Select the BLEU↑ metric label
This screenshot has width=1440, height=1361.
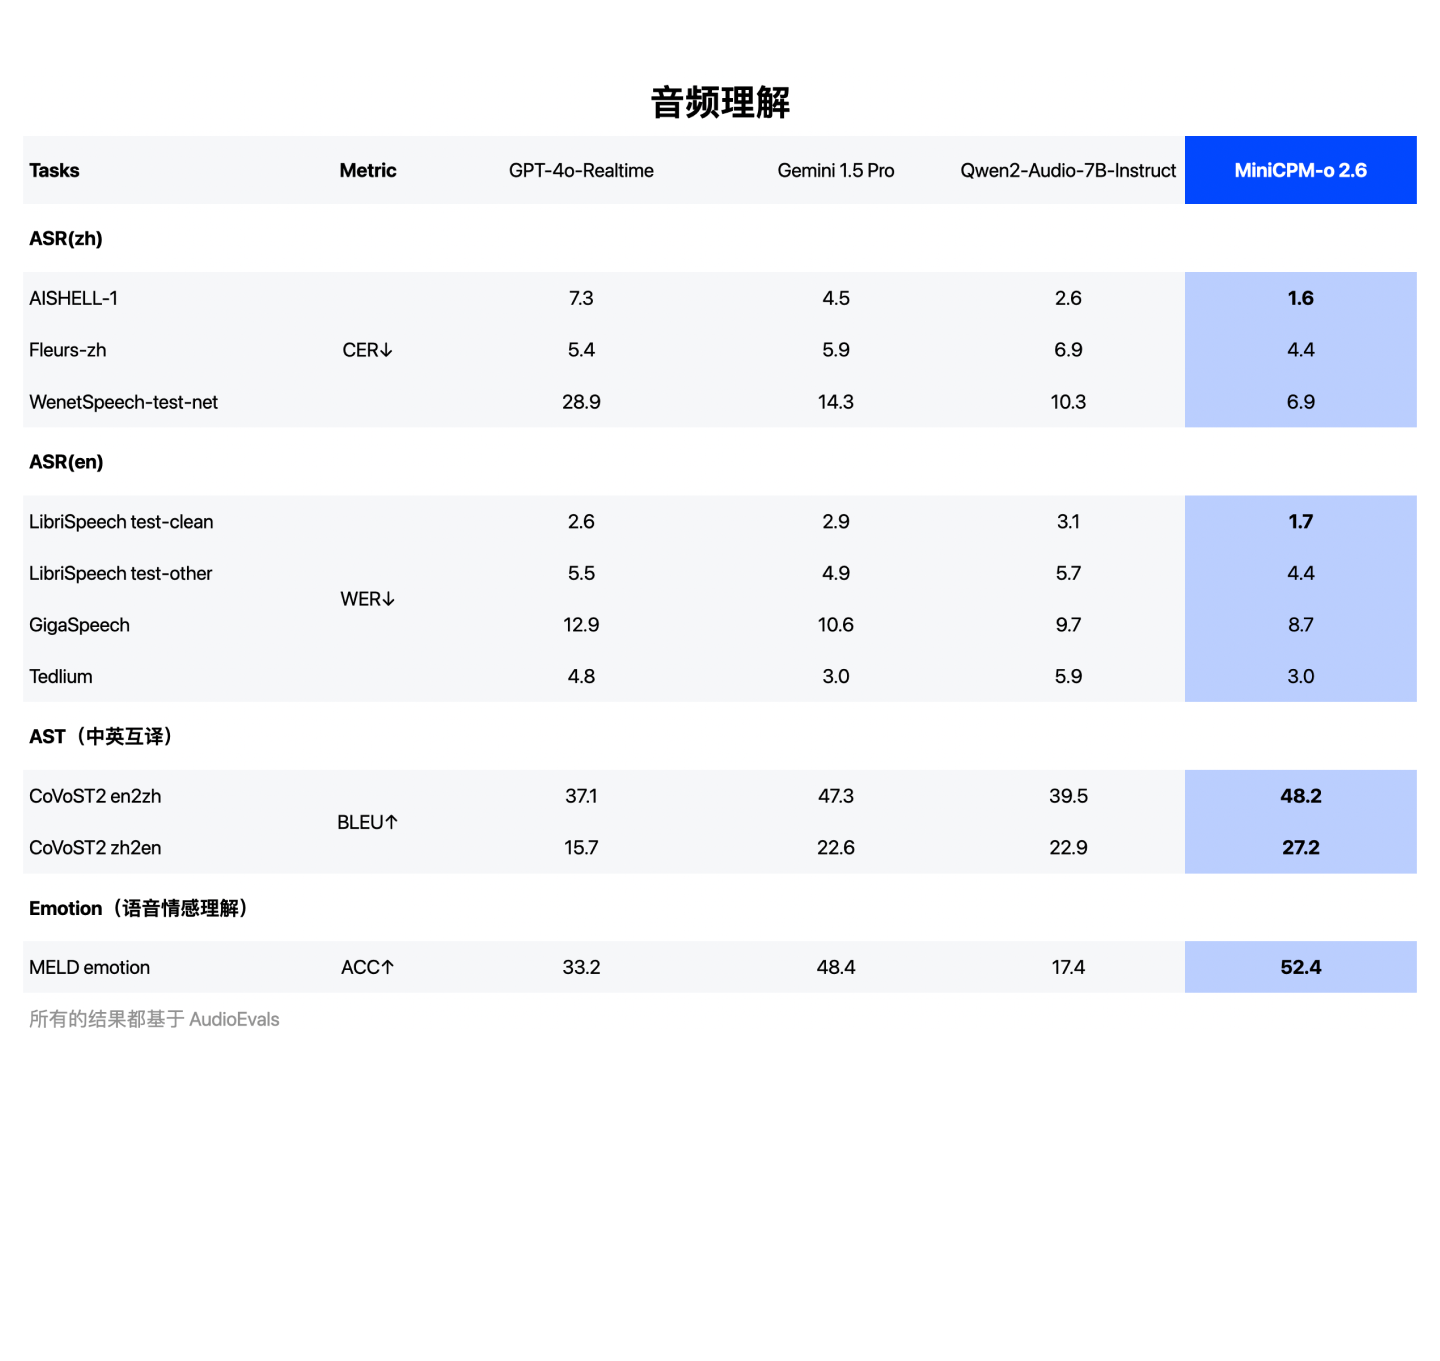pos(367,822)
